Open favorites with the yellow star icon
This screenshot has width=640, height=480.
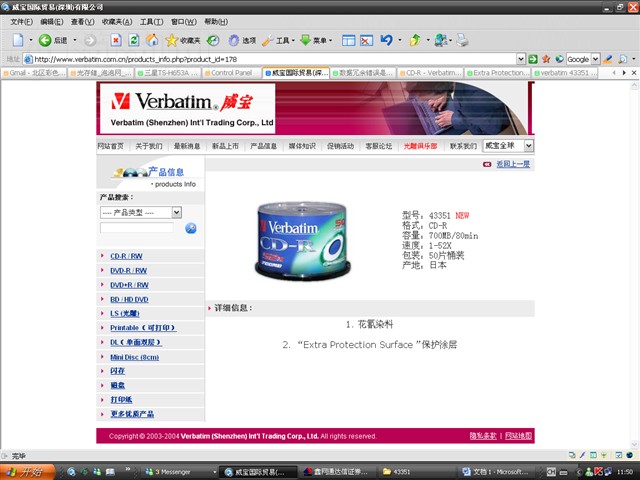click(171, 40)
